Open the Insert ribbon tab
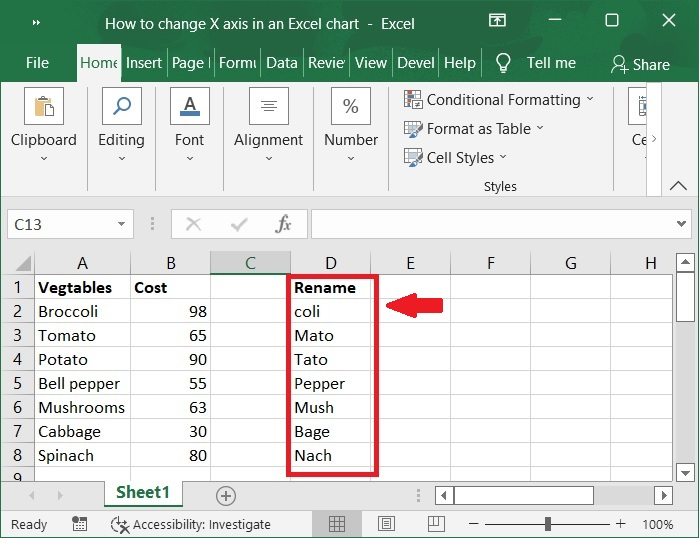This screenshot has width=700, height=538. pos(144,62)
